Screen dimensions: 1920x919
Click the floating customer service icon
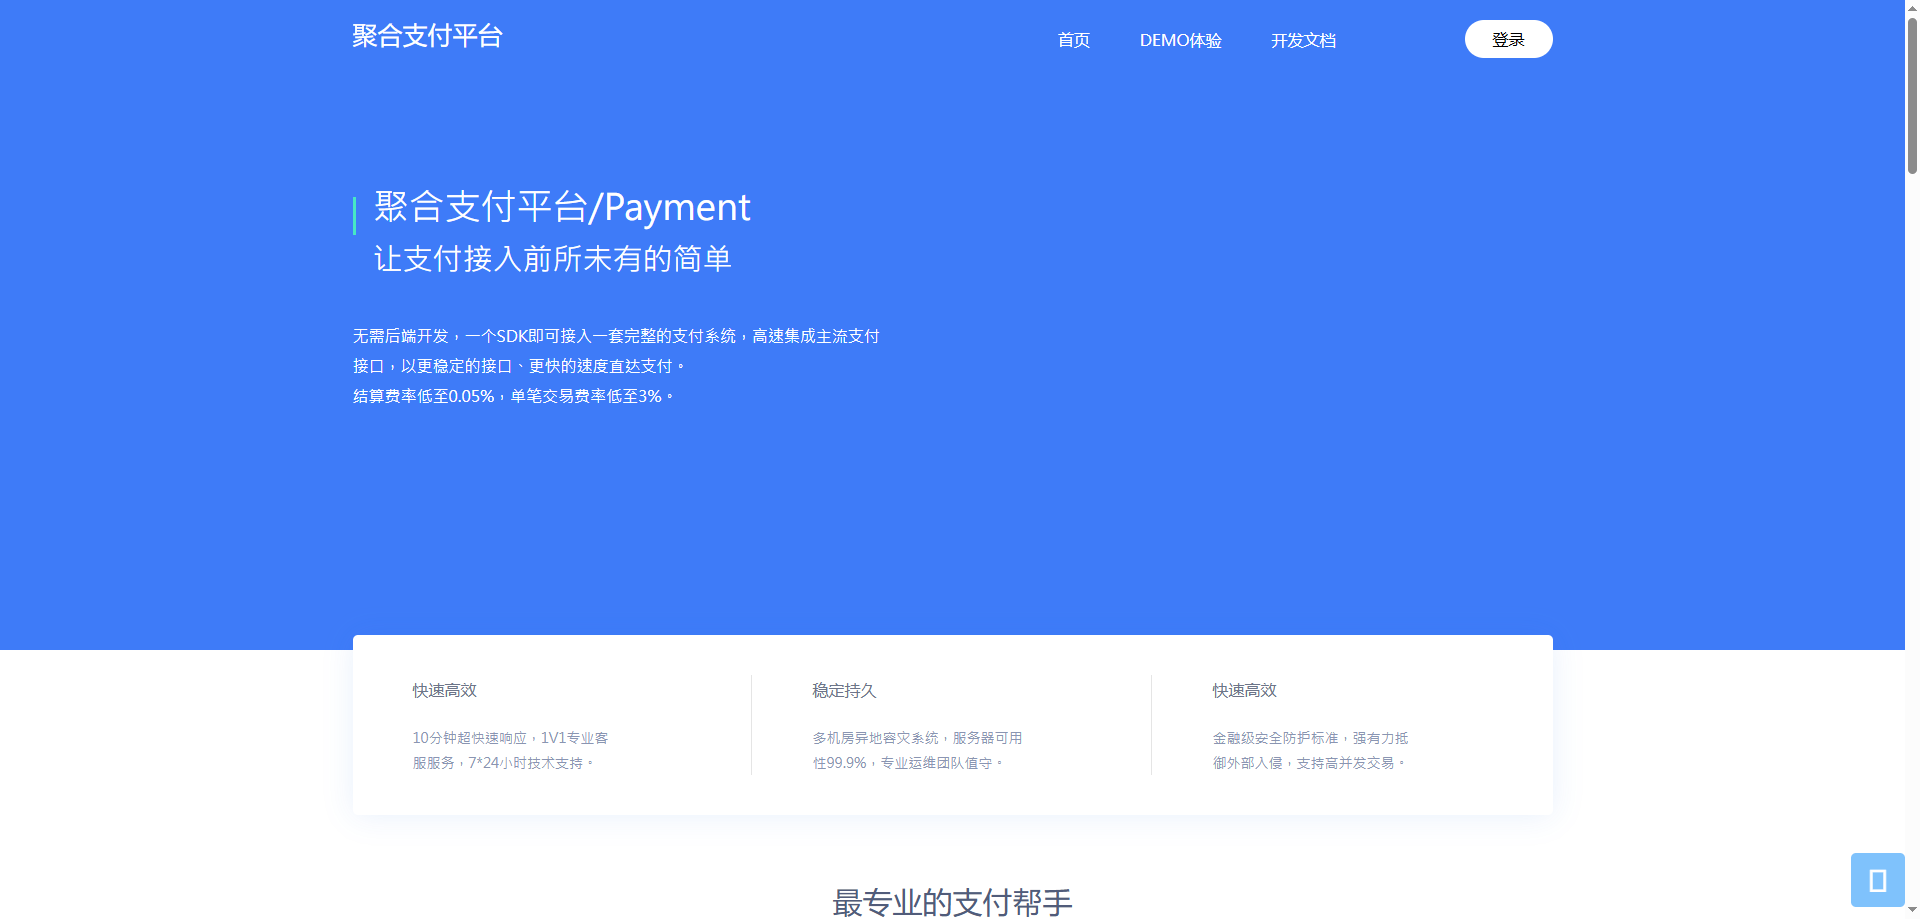1878,879
